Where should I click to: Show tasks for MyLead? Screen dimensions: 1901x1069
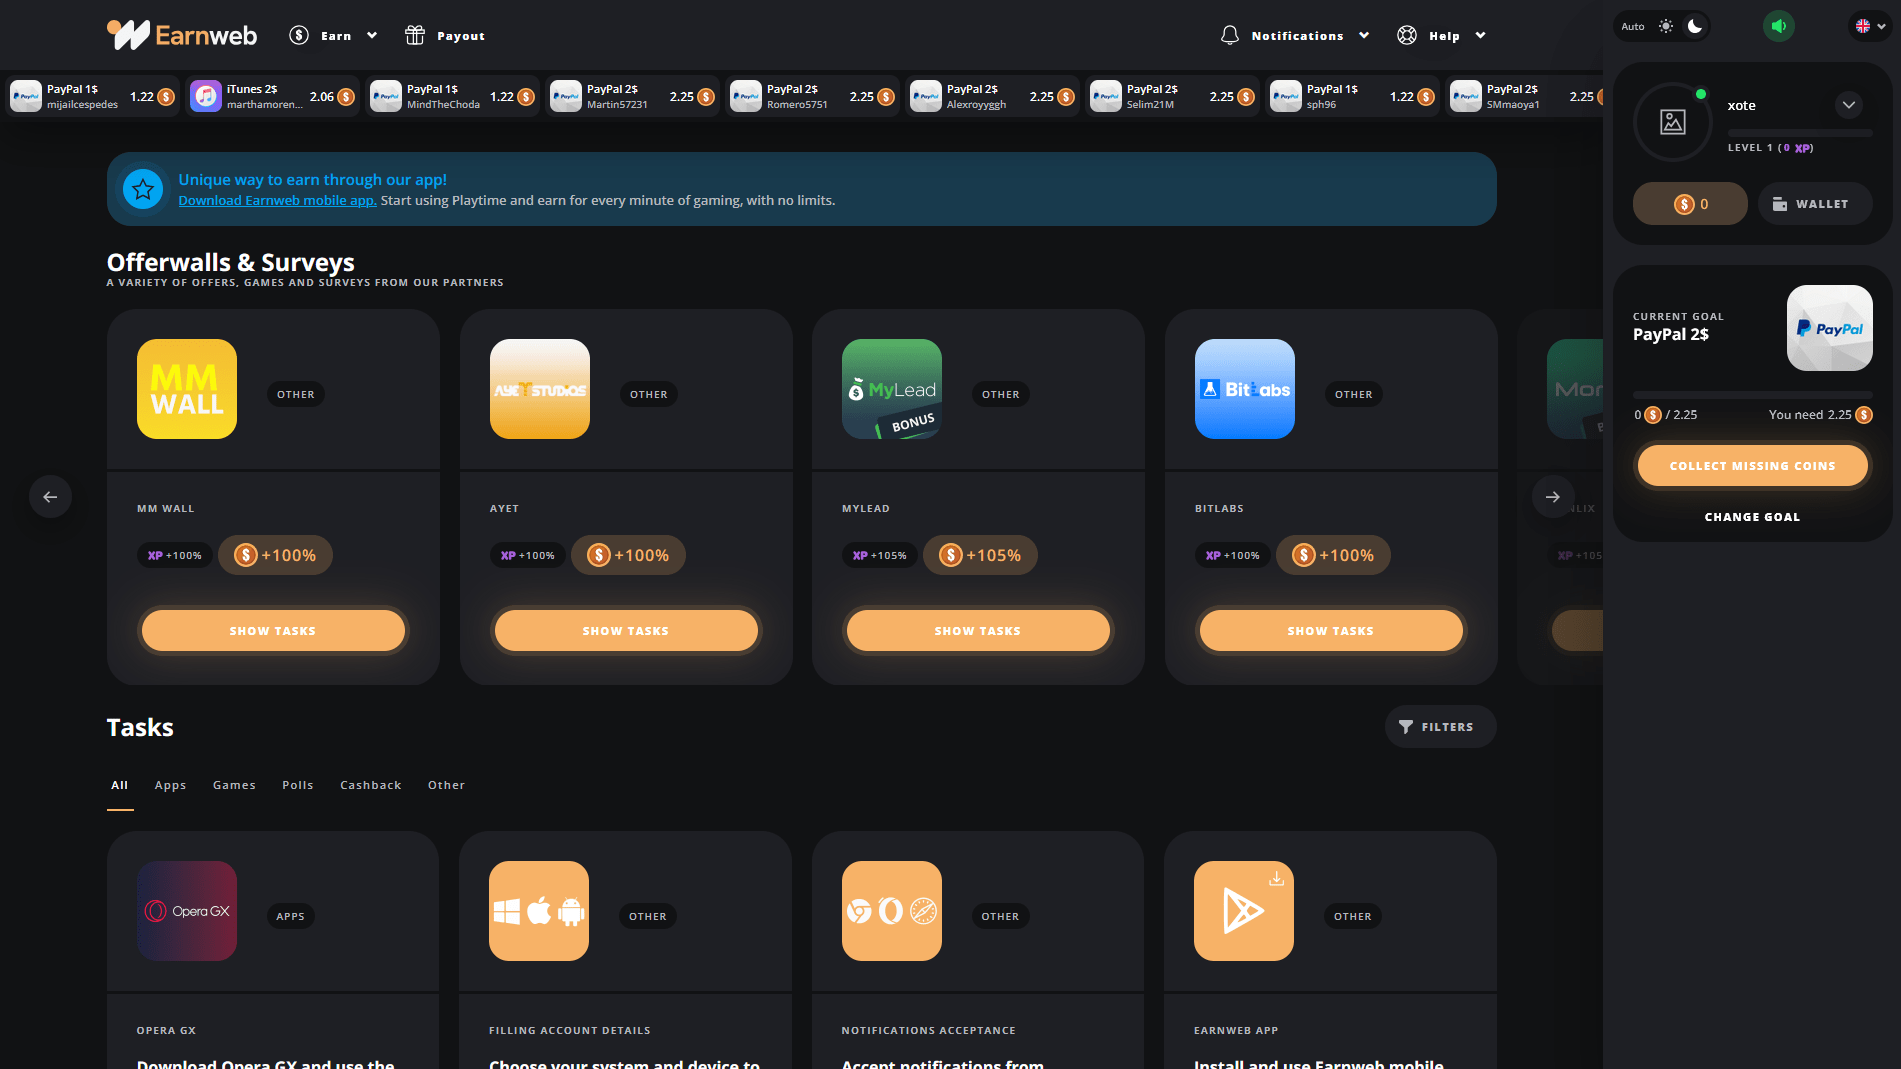978,631
